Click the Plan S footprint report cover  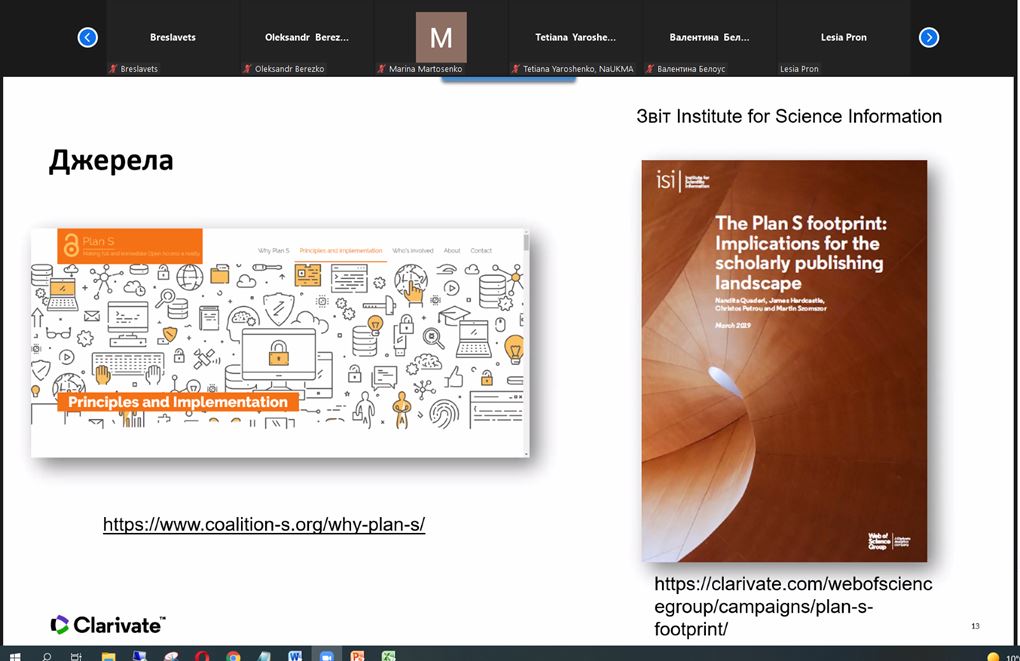pos(784,361)
